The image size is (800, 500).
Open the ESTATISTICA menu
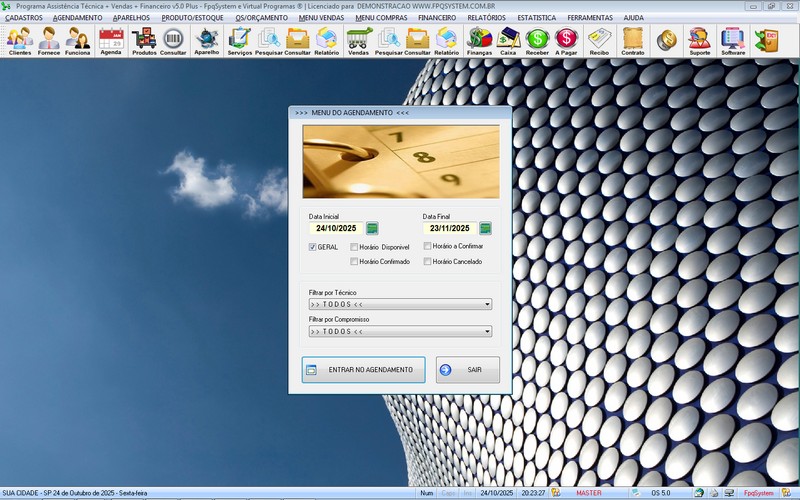tap(537, 17)
